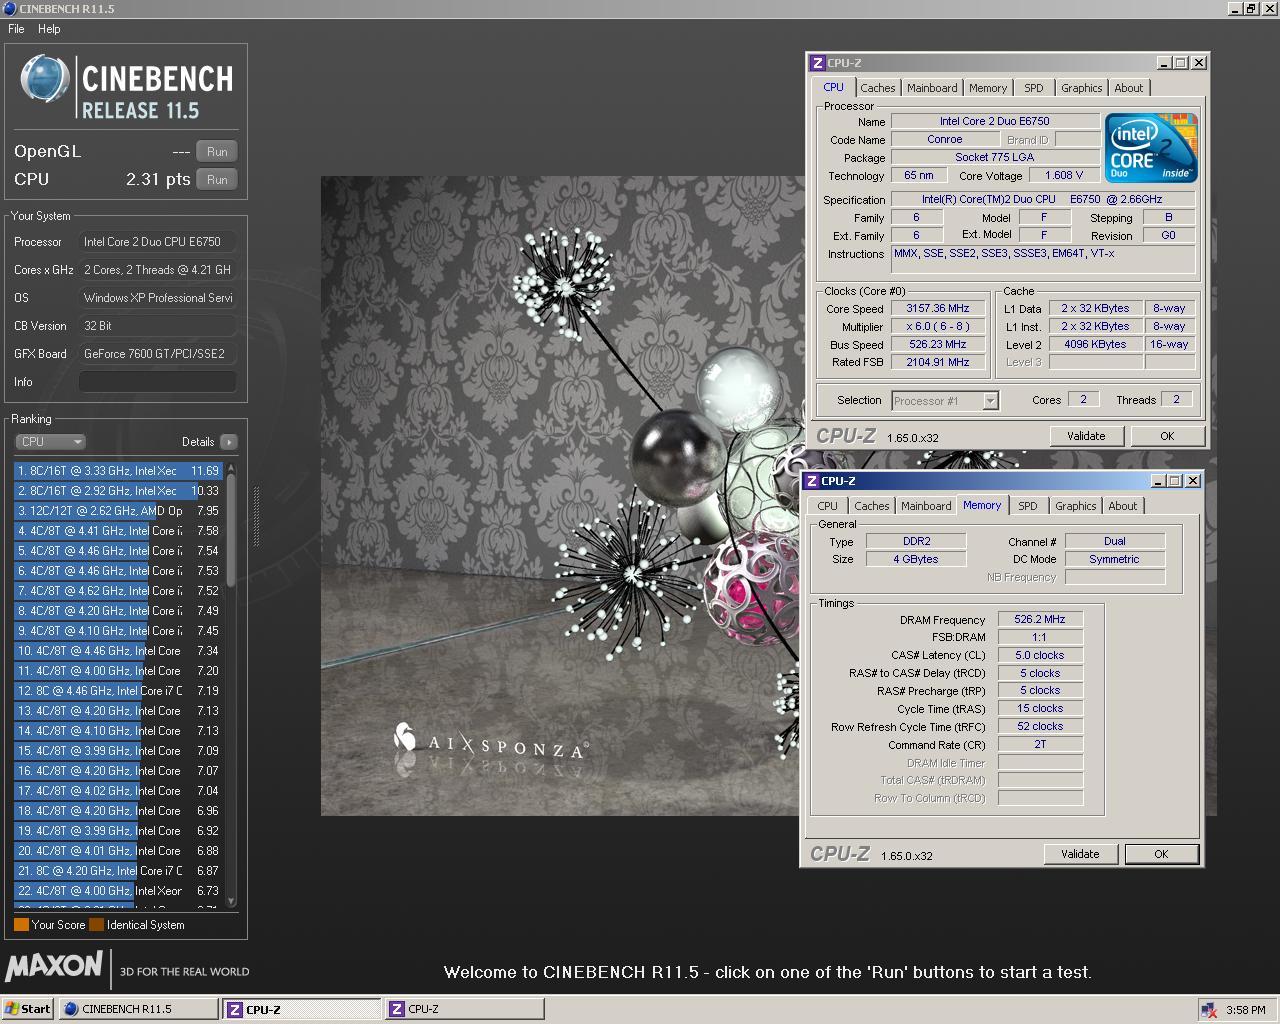Close the upper CPU-Z window

click(x=1199, y=63)
